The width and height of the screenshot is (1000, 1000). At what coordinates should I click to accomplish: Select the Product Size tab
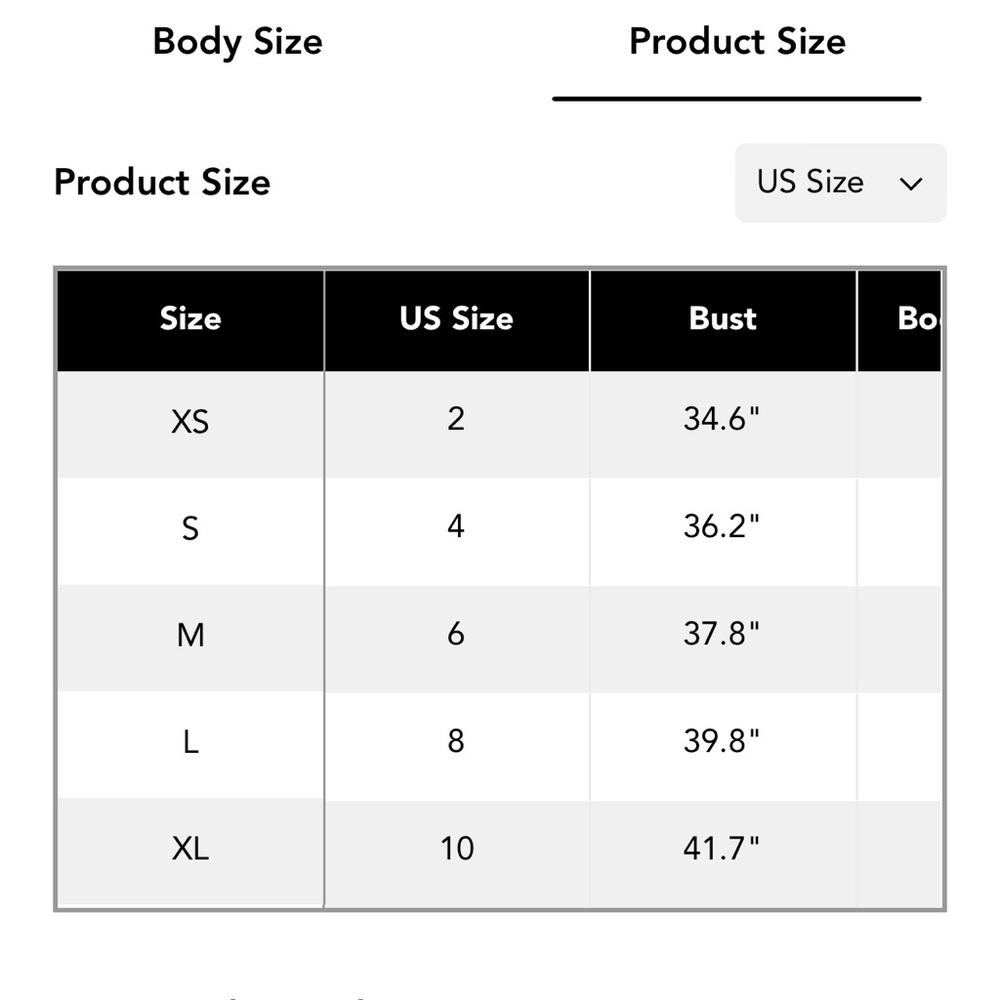coord(737,42)
